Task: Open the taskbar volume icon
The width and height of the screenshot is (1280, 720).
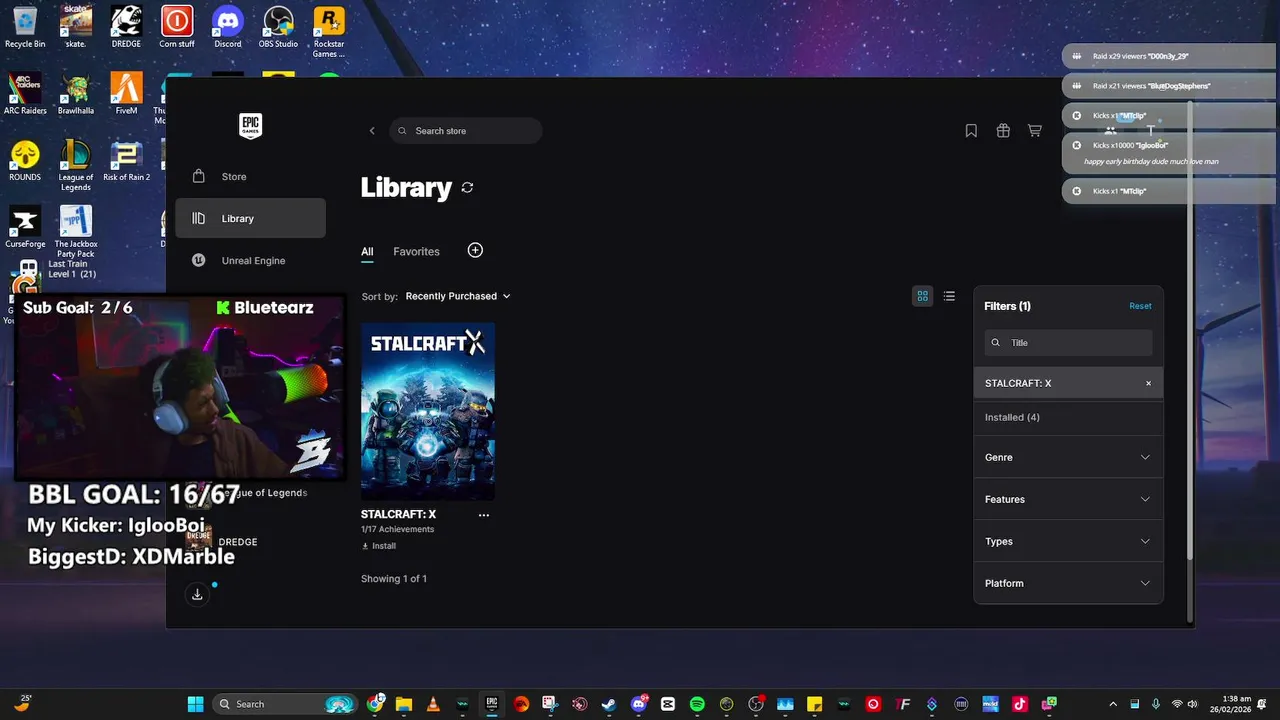Action: pos(1194,704)
